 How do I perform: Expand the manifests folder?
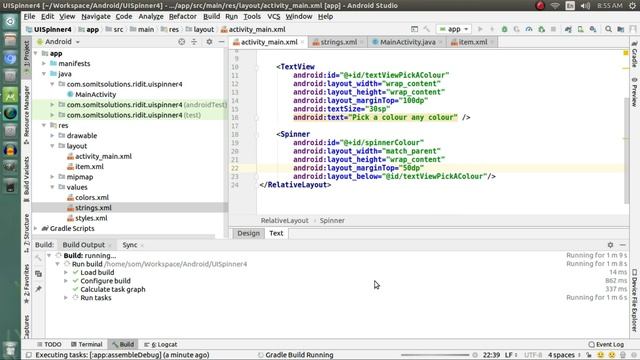point(44,64)
